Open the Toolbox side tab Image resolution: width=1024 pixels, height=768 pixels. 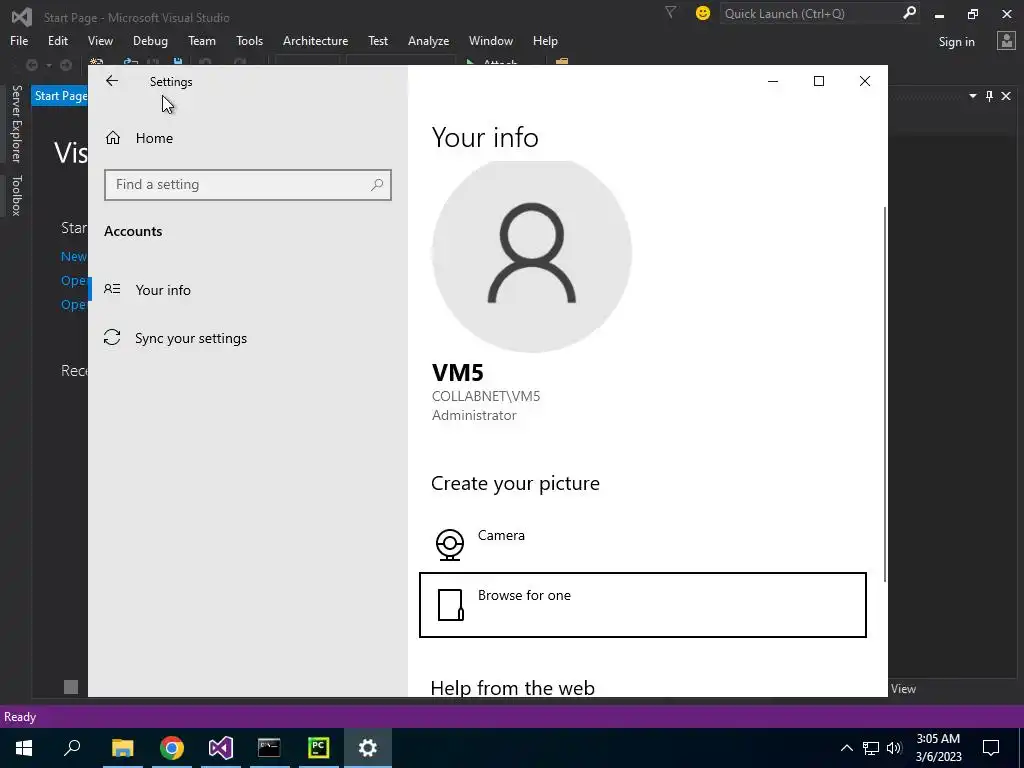point(16,195)
